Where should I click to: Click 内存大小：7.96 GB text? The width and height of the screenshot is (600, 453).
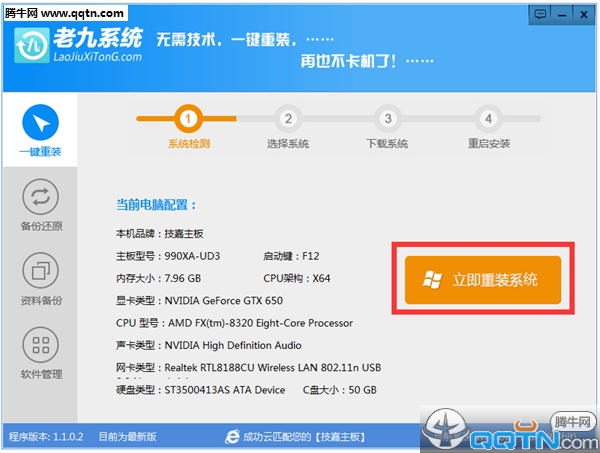[158, 278]
